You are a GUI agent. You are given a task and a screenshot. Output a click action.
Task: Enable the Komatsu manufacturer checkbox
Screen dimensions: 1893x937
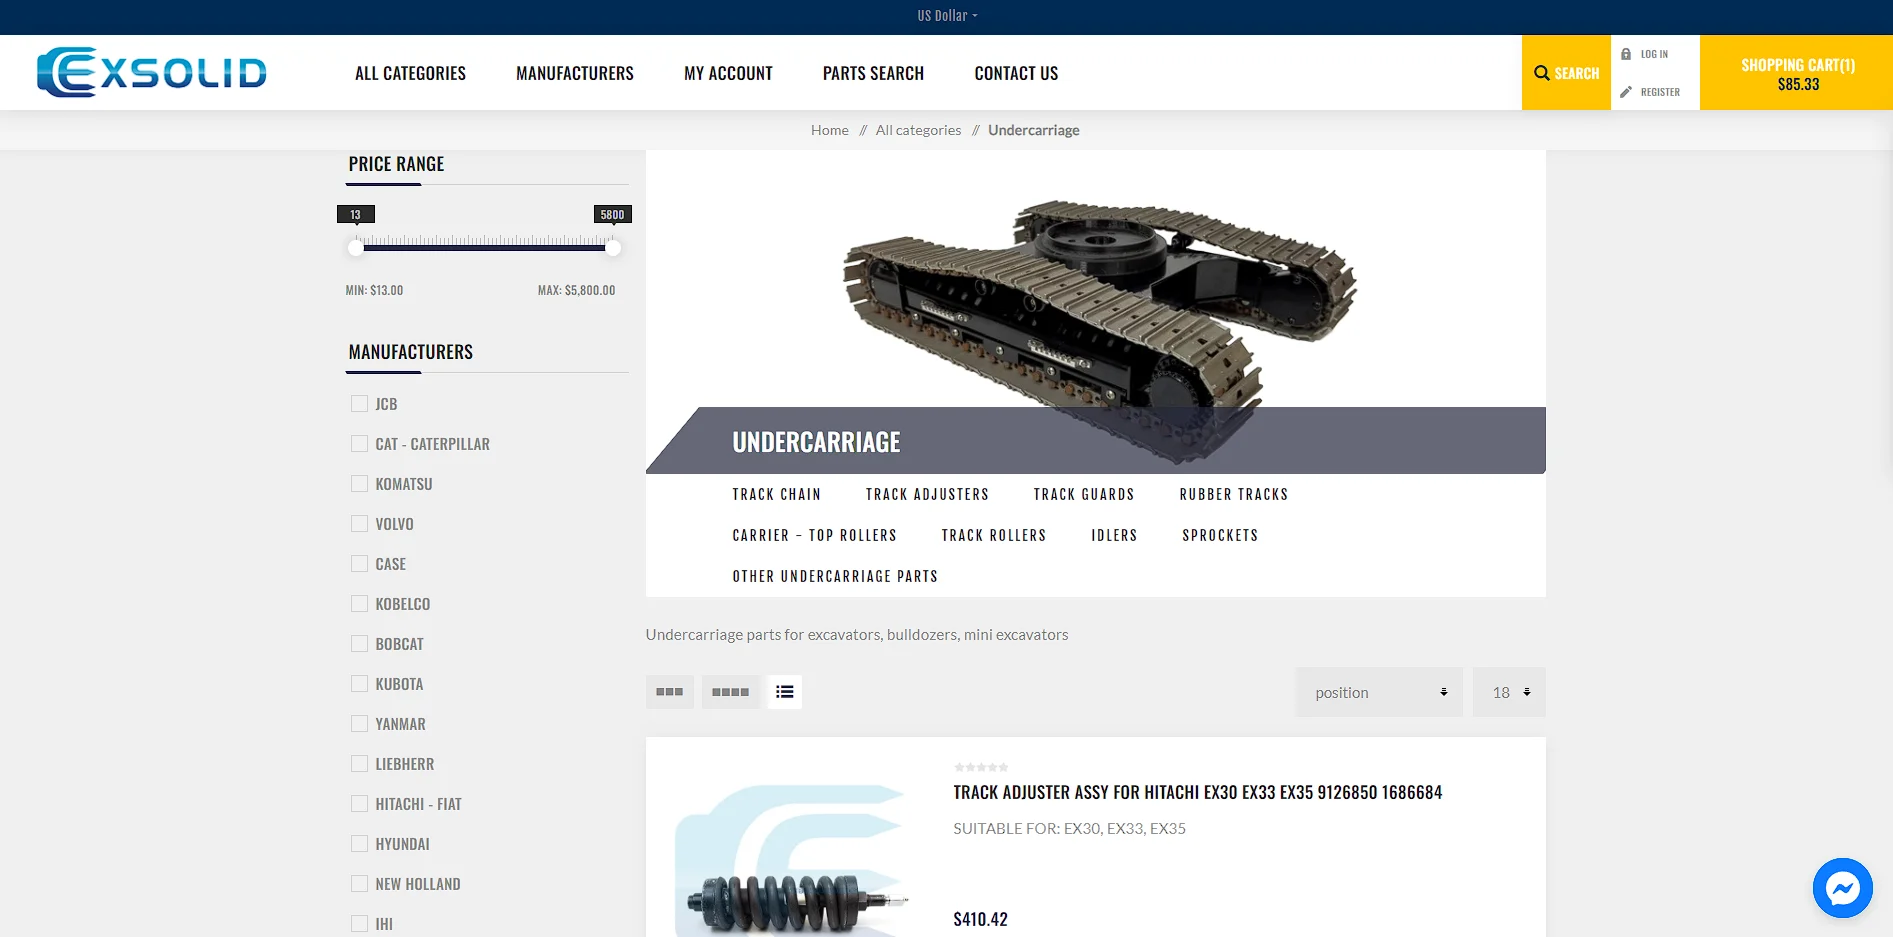pyautogui.click(x=359, y=484)
